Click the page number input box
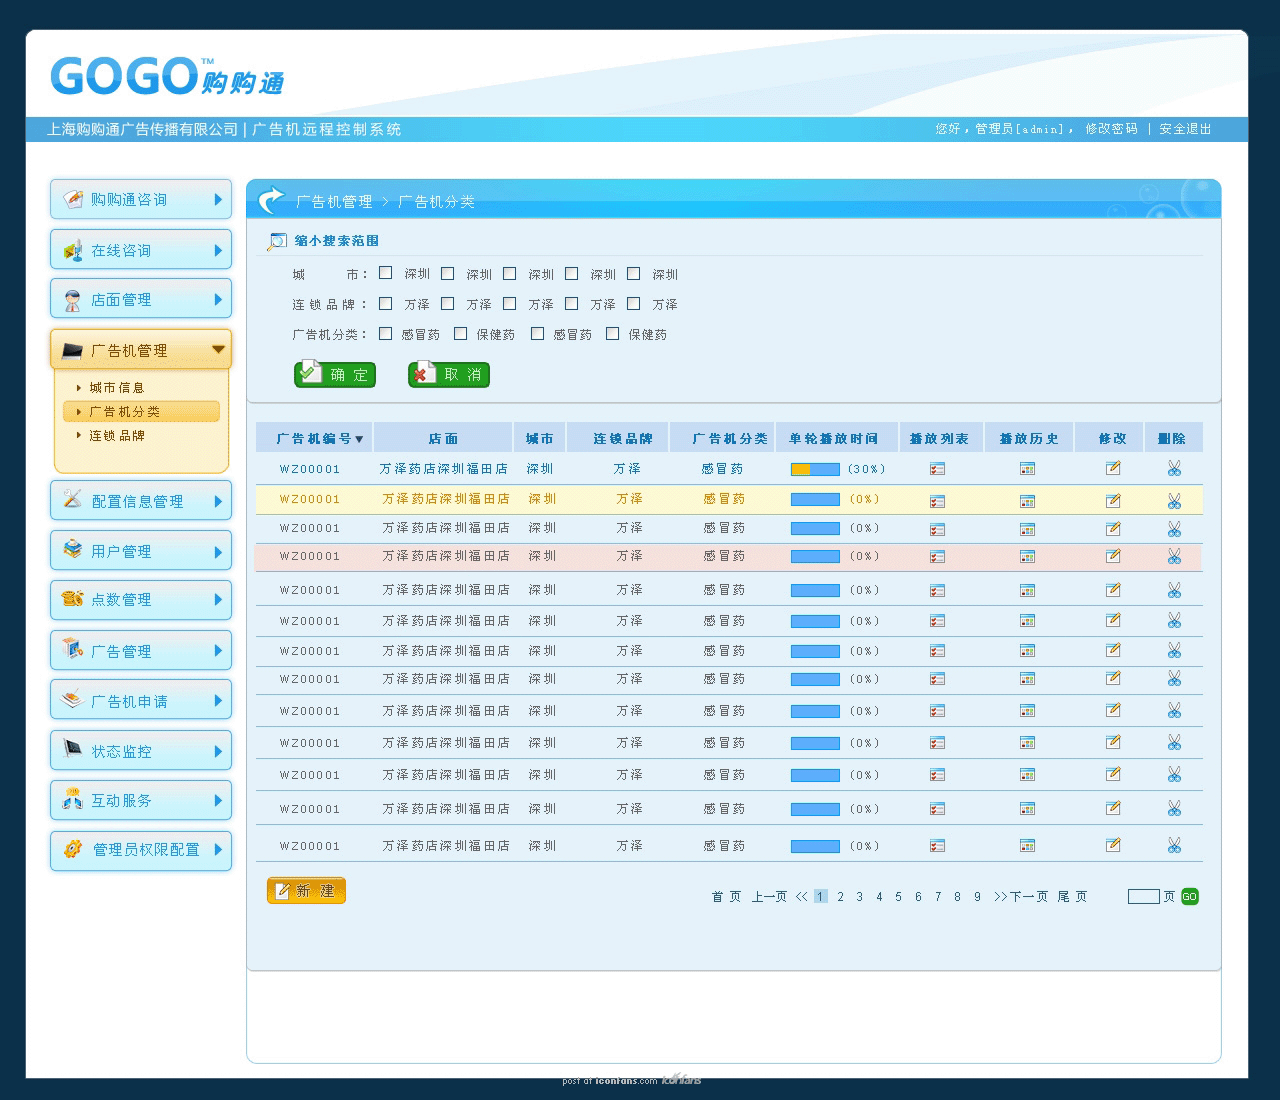The width and height of the screenshot is (1280, 1100). [x=1143, y=897]
